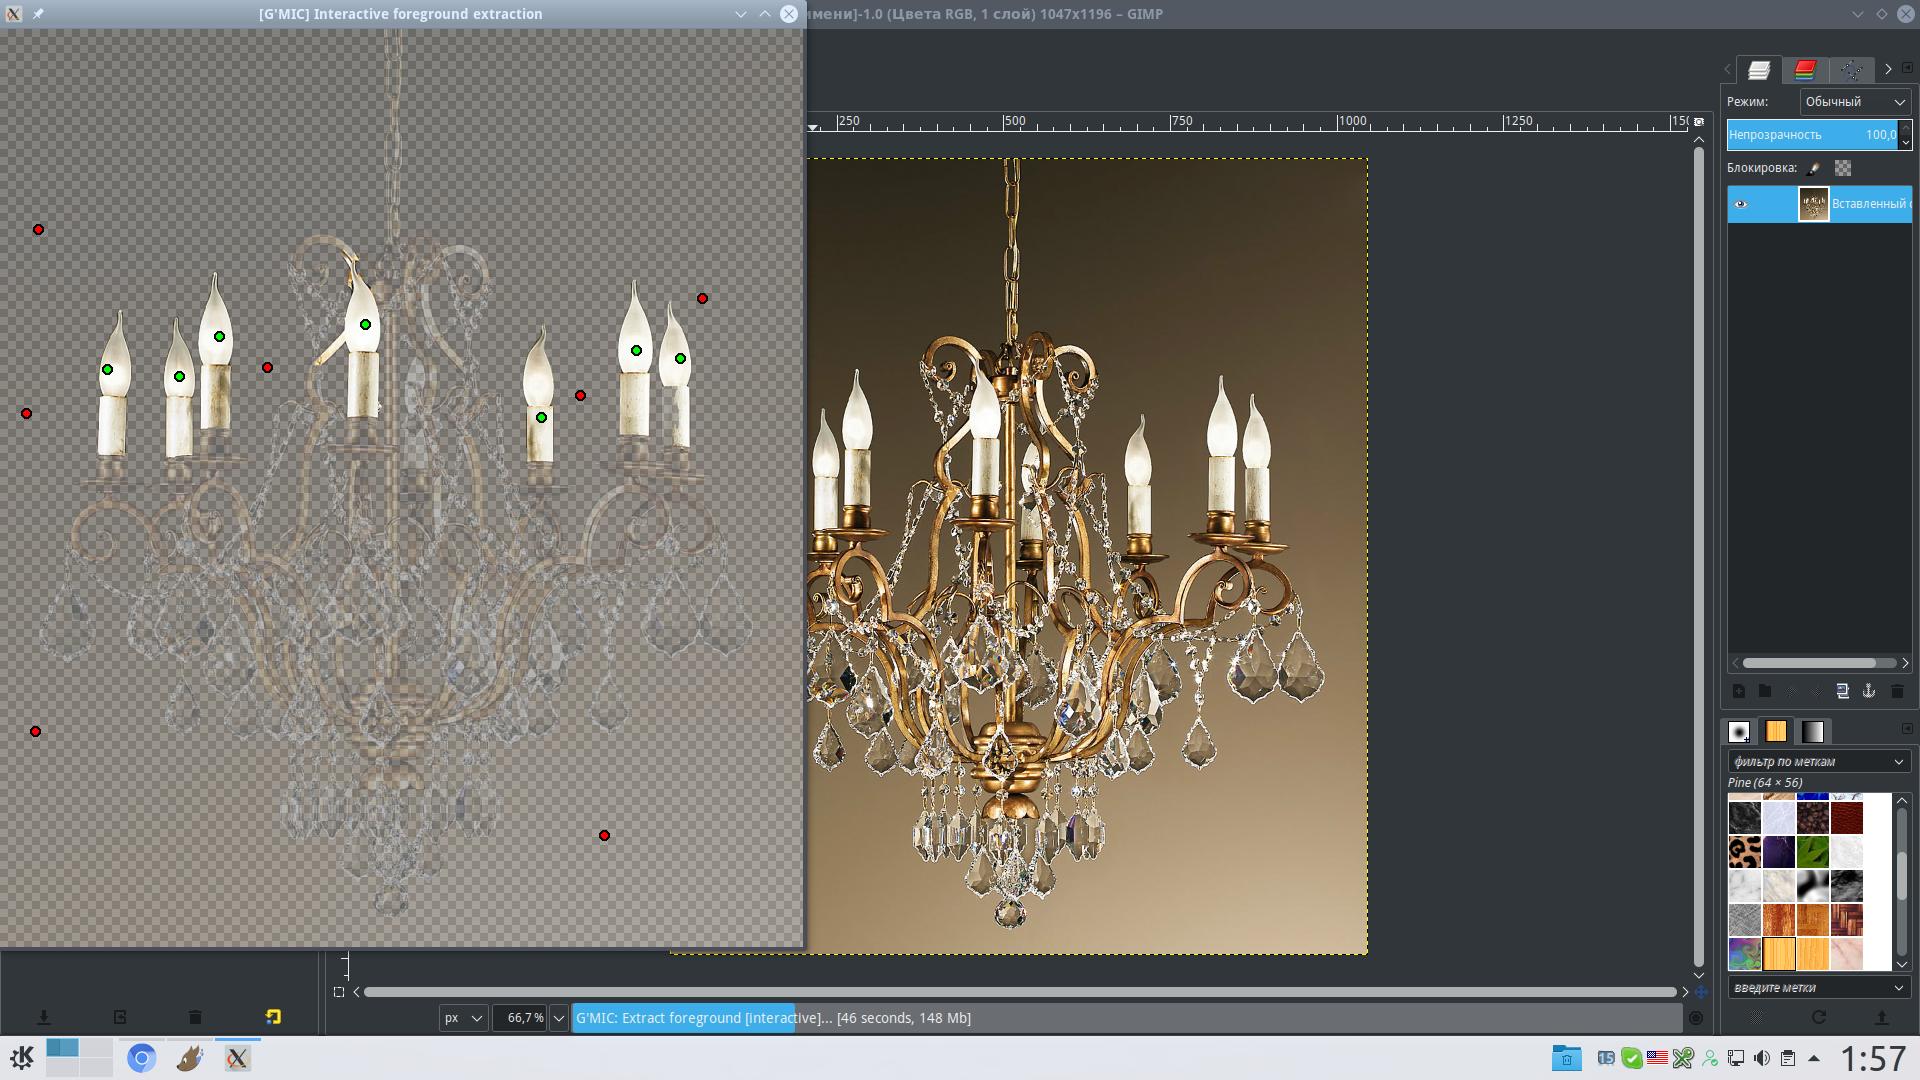The image size is (1920, 1080).
Task: Save tool options with the download icon
Action: coord(43,1017)
